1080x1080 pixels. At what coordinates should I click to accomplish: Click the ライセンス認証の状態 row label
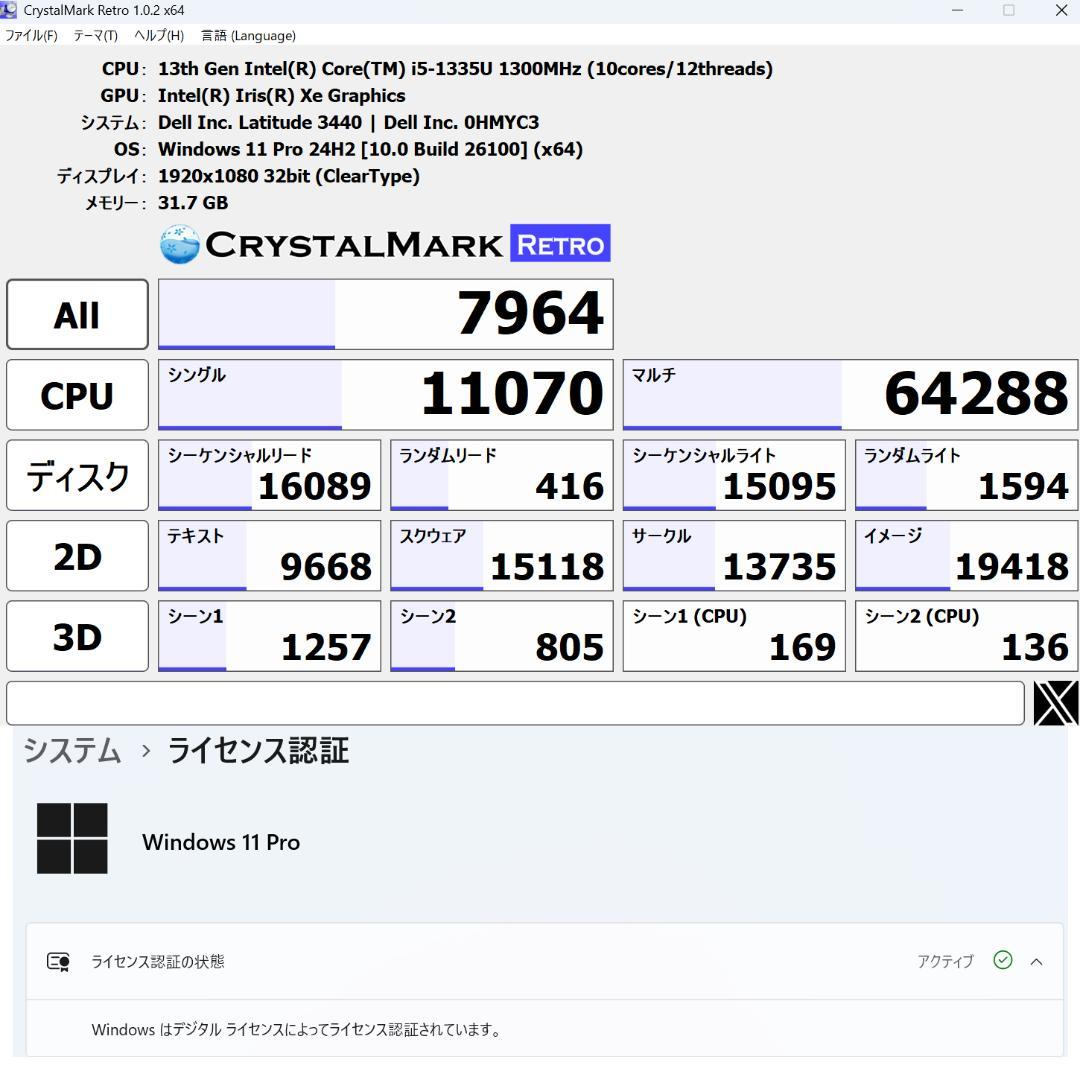tap(158, 962)
